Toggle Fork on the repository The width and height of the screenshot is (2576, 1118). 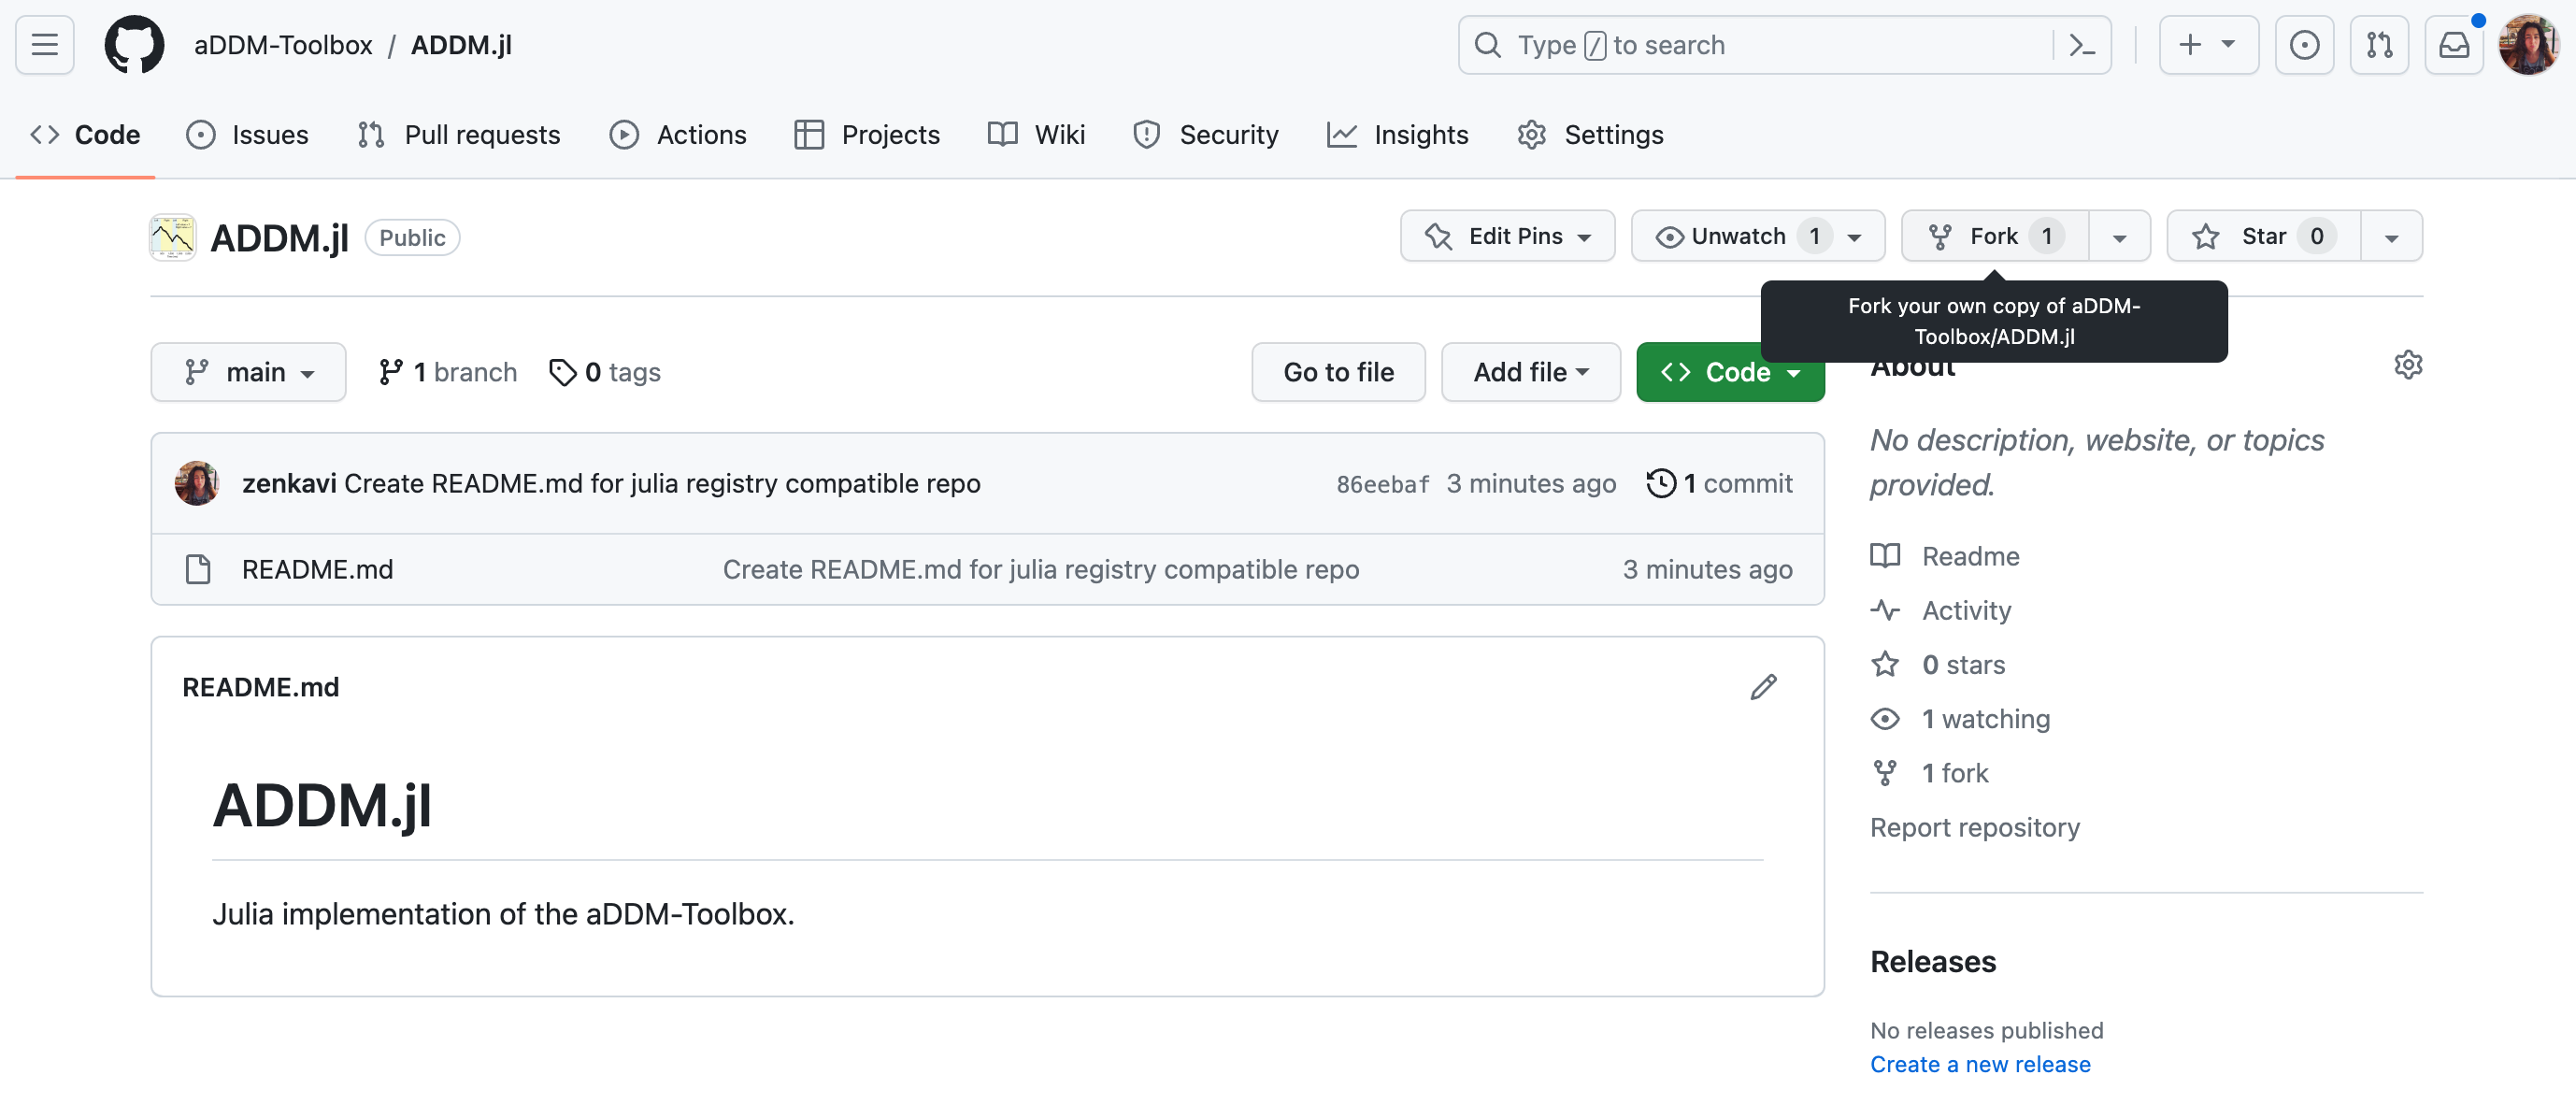click(x=1995, y=236)
